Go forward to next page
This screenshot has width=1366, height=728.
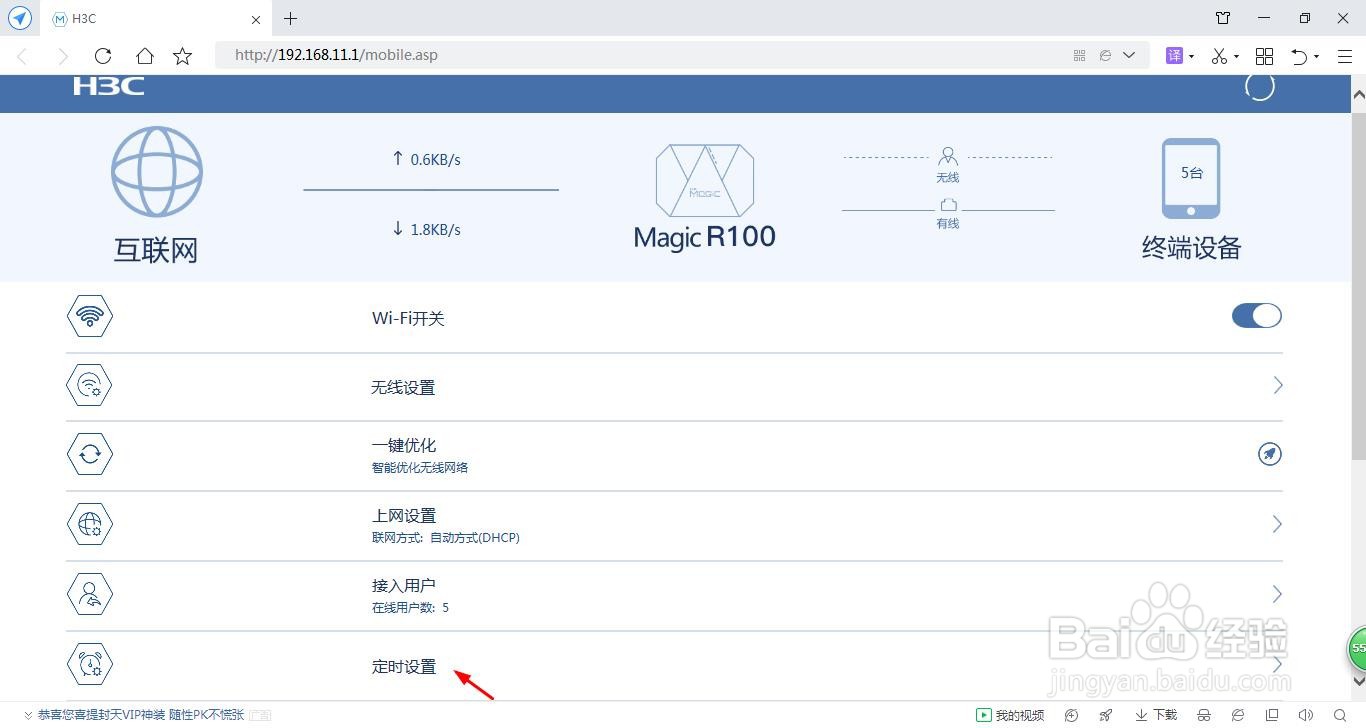[x=63, y=56]
